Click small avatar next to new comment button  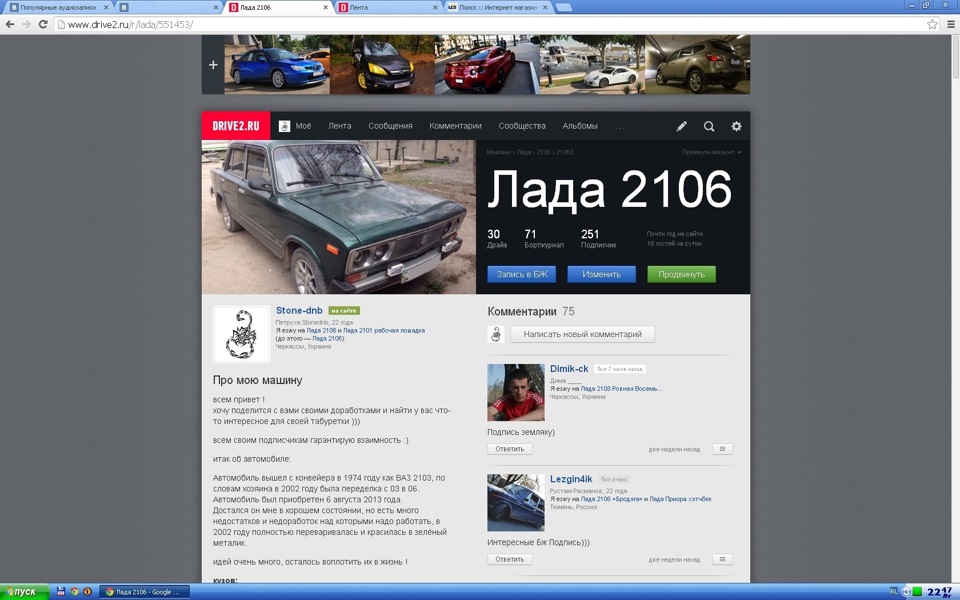[x=496, y=334]
